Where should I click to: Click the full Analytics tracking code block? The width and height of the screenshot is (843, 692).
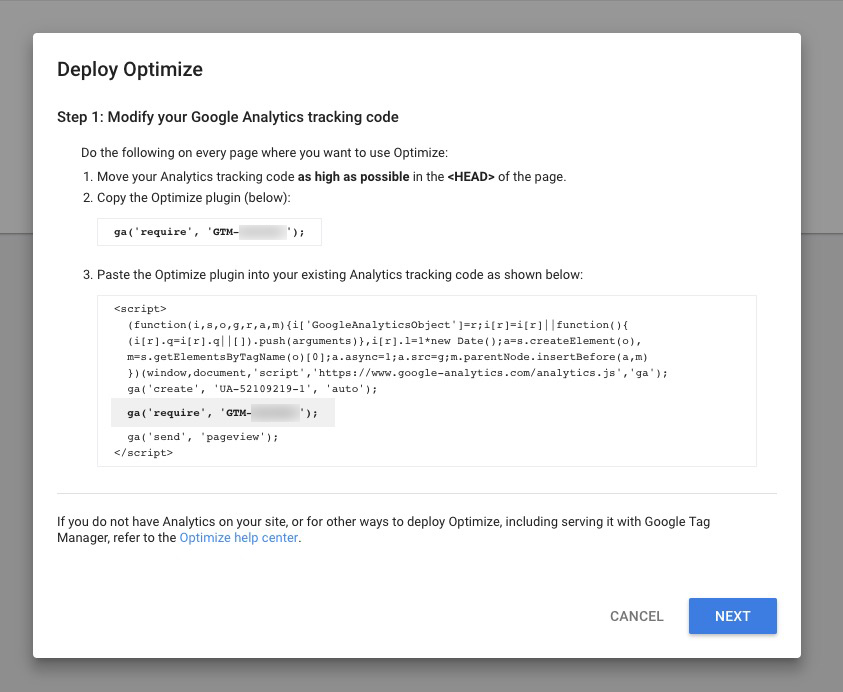(425, 380)
